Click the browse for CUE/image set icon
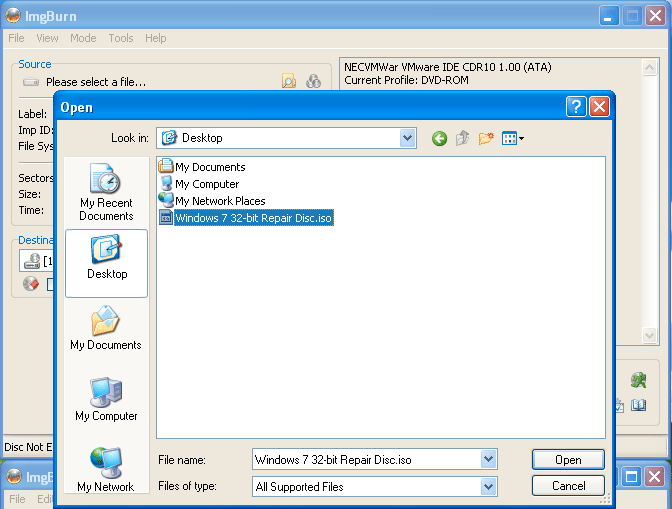 tap(313, 81)
